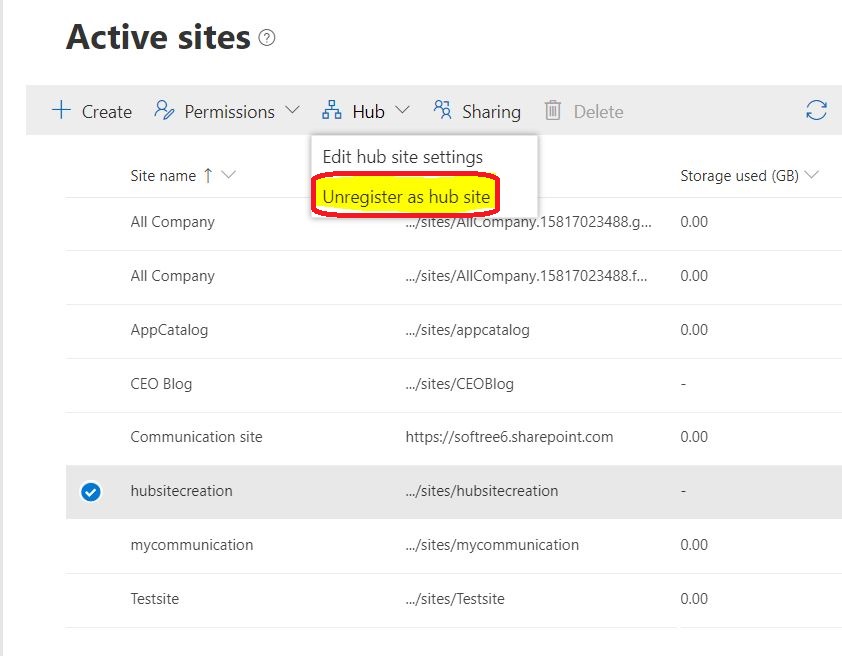842x656 pixels.
Task: Select the Testsite row checkbox area
Action: (92, 599)
